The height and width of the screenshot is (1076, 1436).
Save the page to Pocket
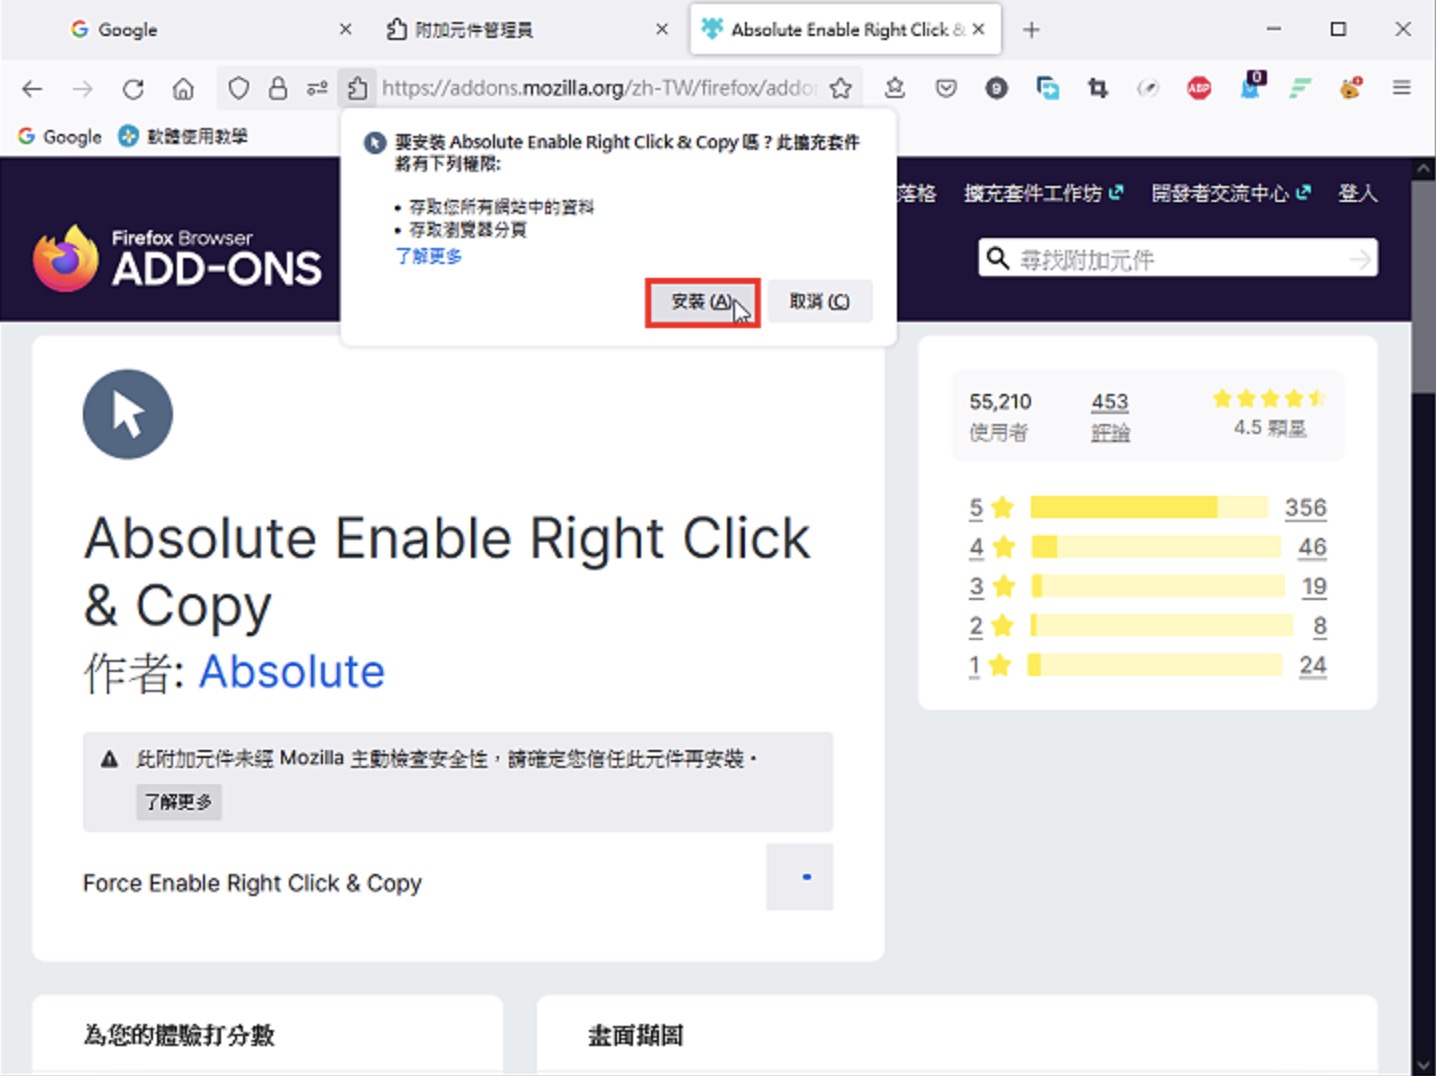946,89
